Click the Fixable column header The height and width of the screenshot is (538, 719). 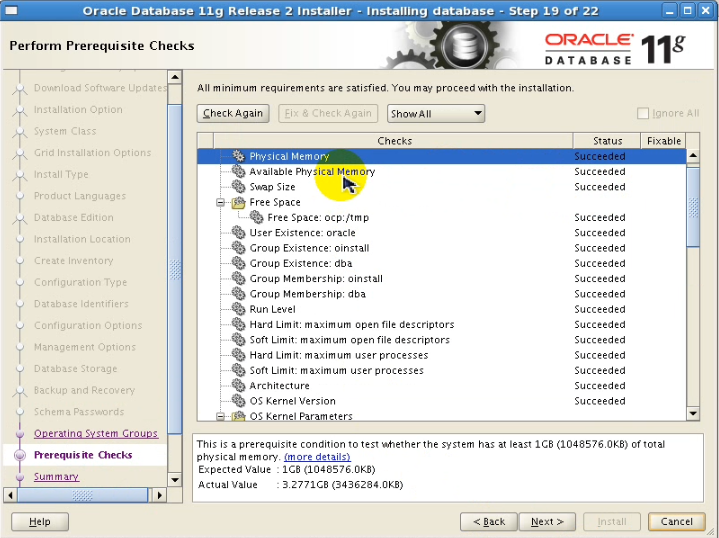tap(664, 141)
